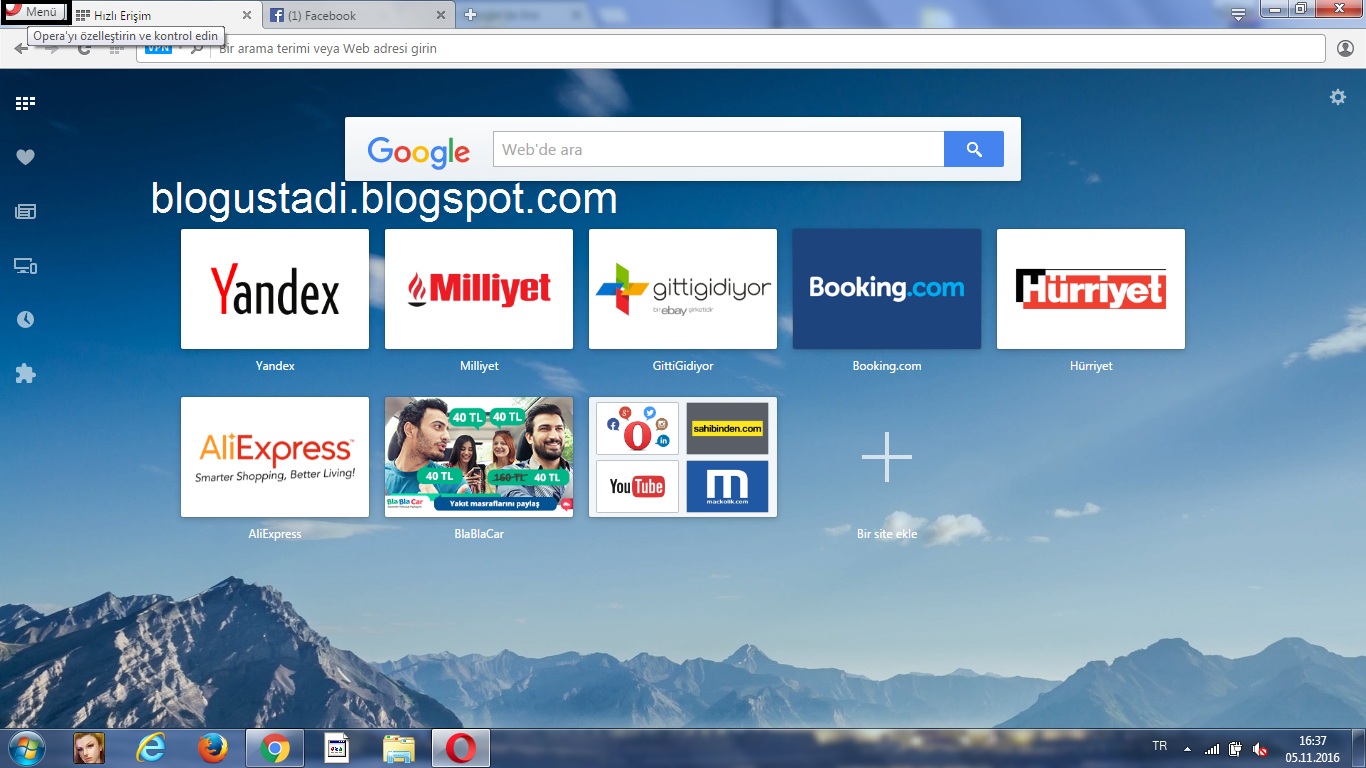
Task: Open the document app taskbar icon
Action: (x=337, y=748)
